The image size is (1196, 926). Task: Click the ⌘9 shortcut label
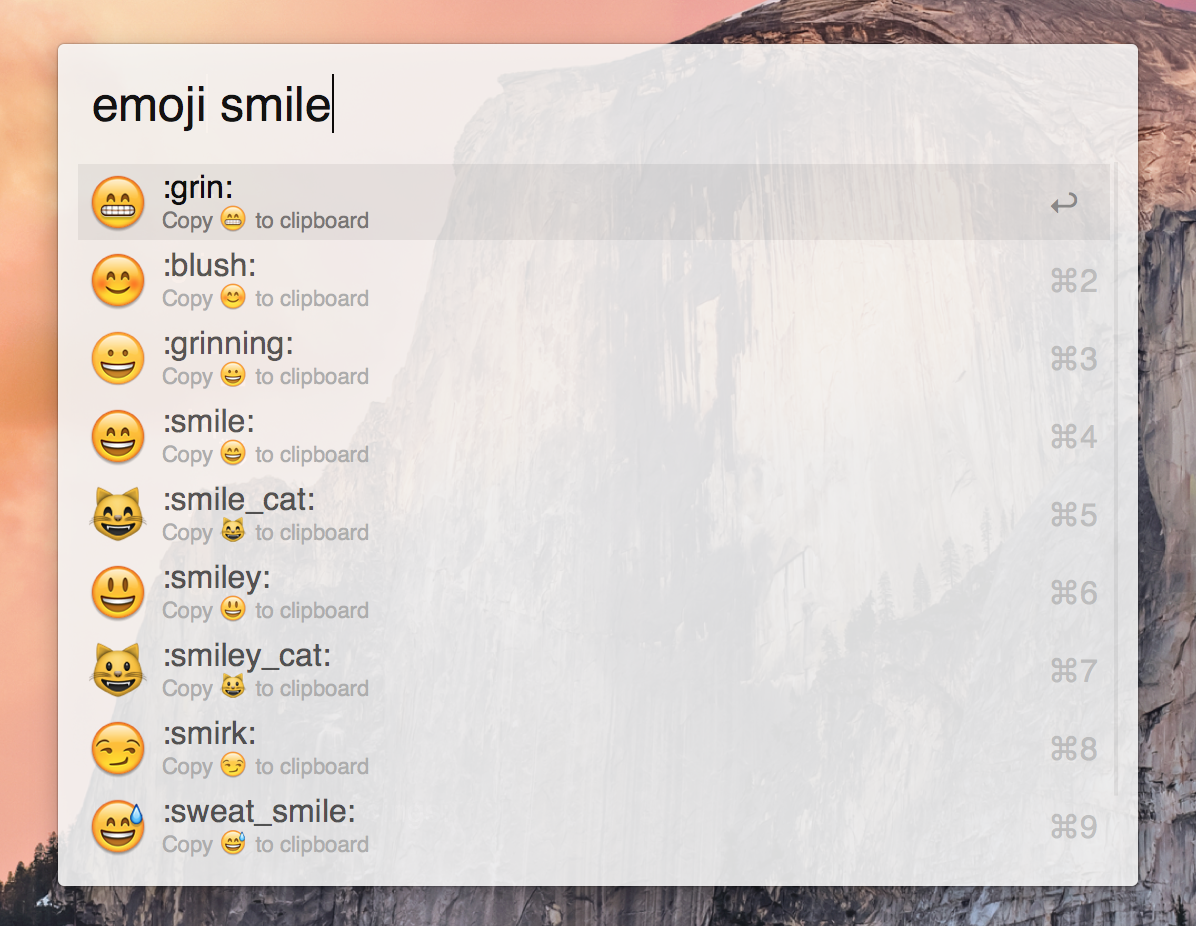coord(1074,827)
